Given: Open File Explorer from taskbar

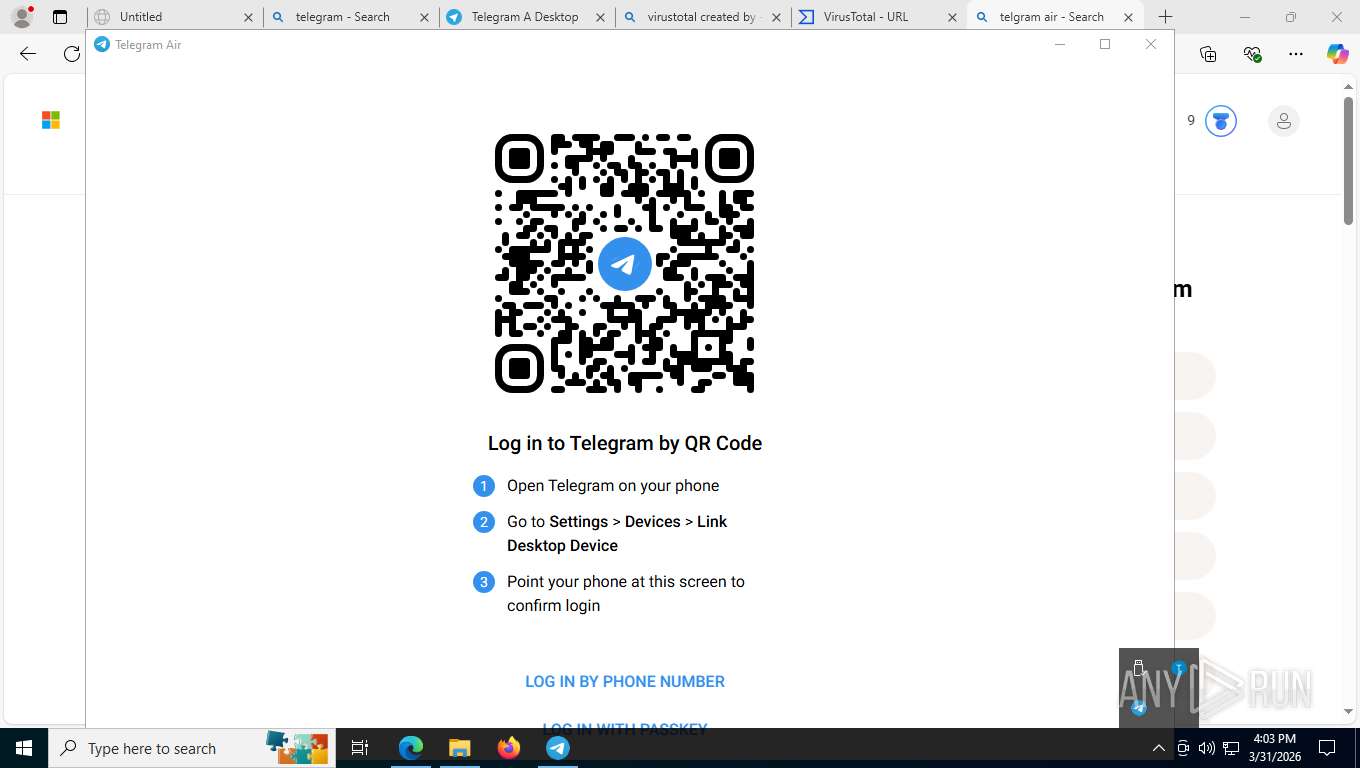Looking at the screenshot, I should click(x=459, y=748).
